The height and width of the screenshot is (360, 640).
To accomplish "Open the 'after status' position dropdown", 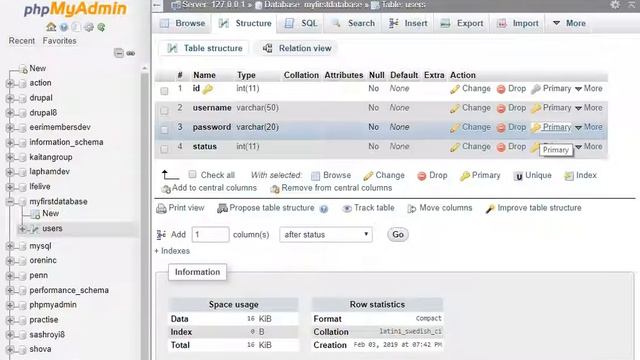I will (326, 235).
